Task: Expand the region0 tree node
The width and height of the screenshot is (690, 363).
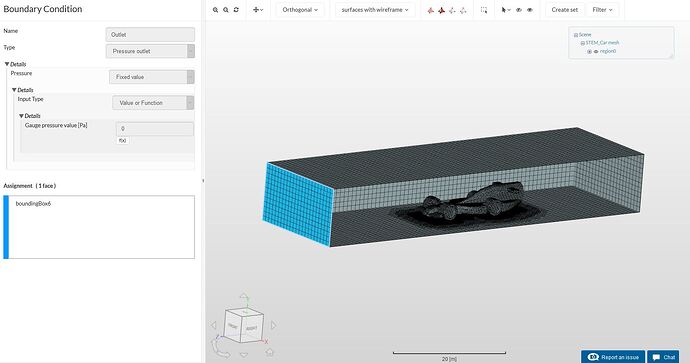Action: [589, 51]
